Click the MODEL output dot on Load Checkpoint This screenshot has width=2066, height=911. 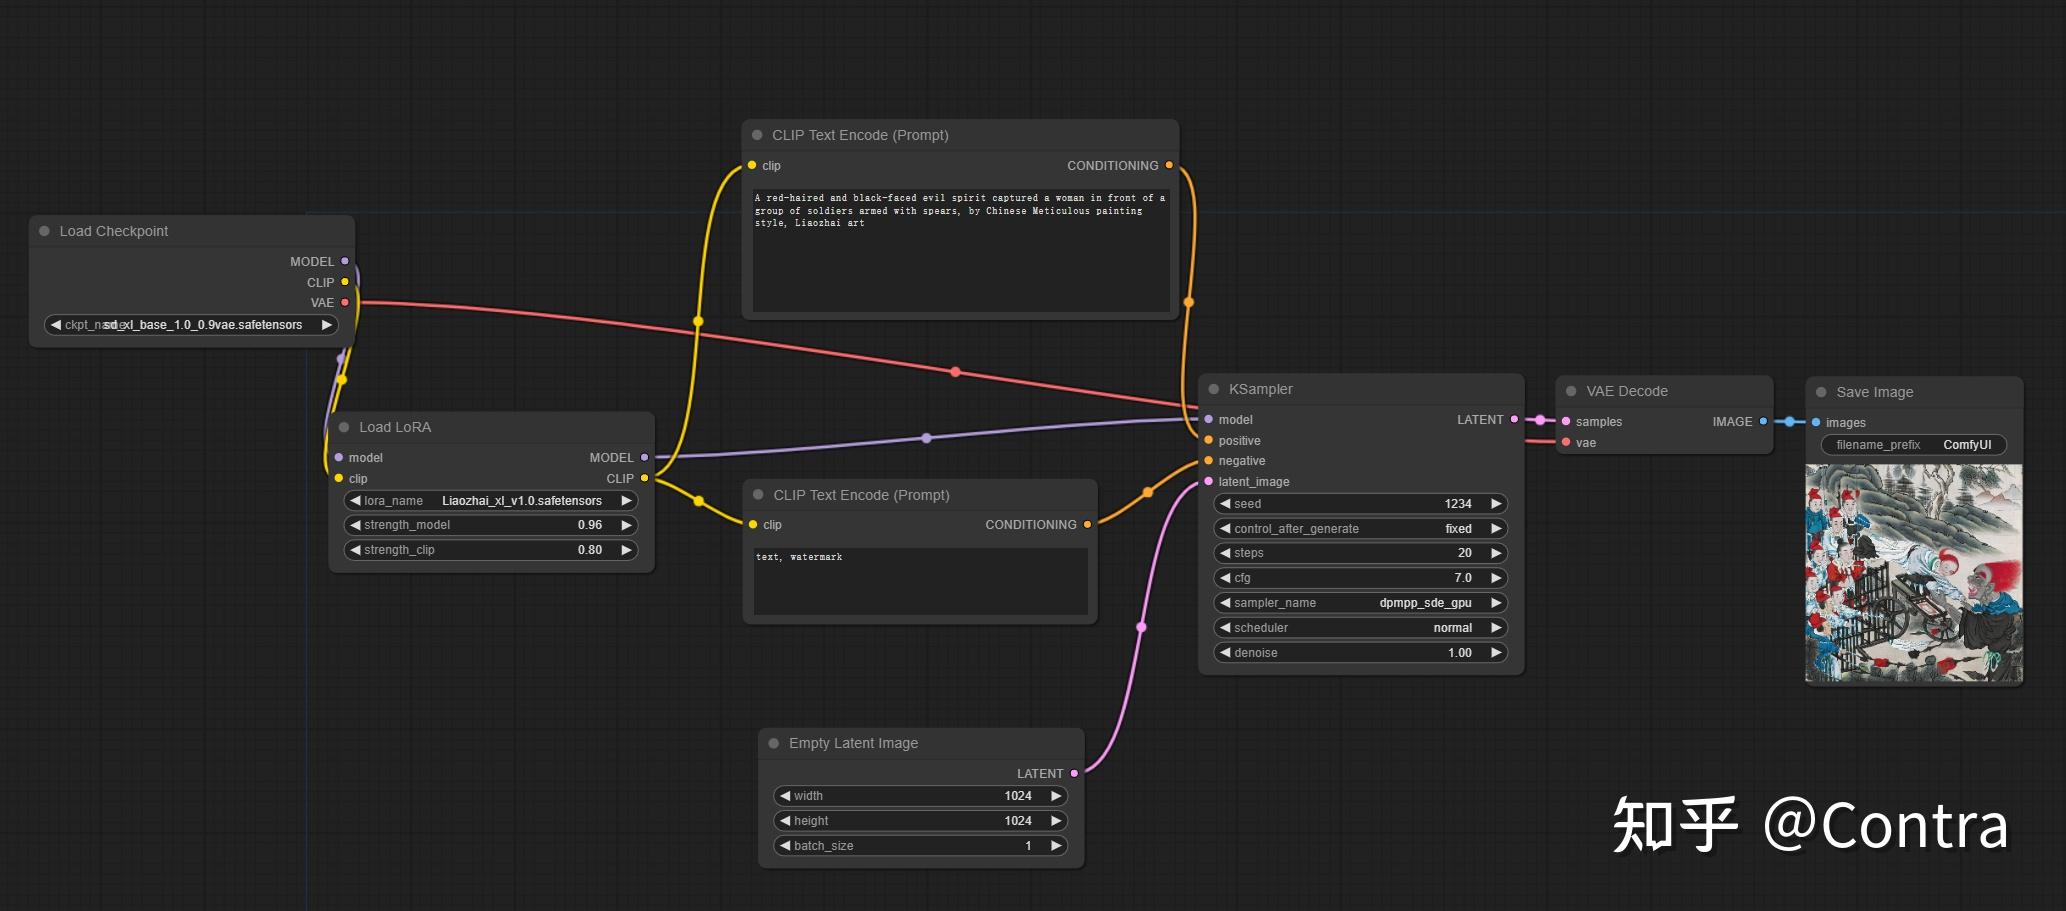point(344,261)
